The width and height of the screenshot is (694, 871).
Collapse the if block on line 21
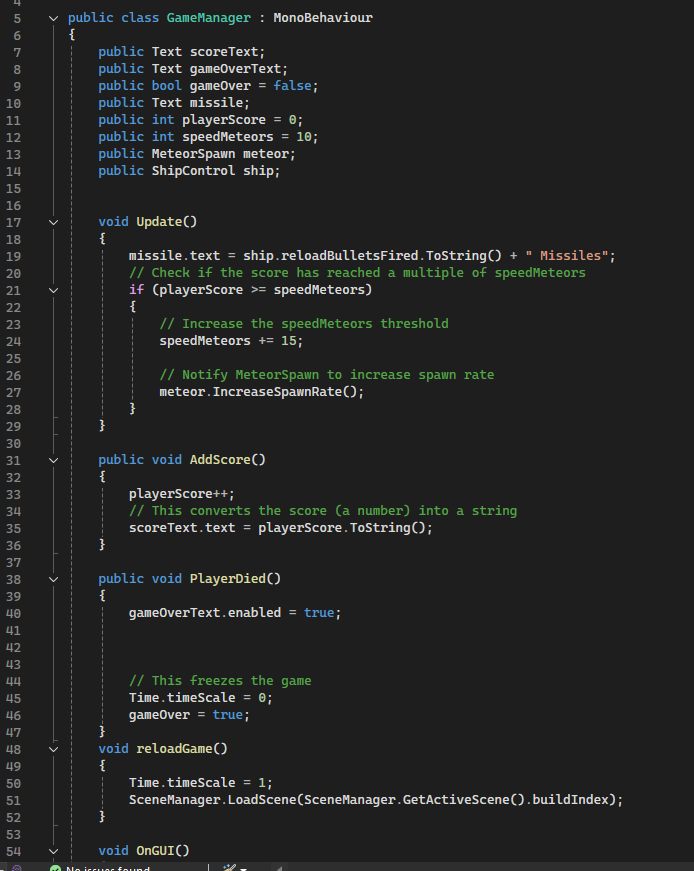click(53, 290)
